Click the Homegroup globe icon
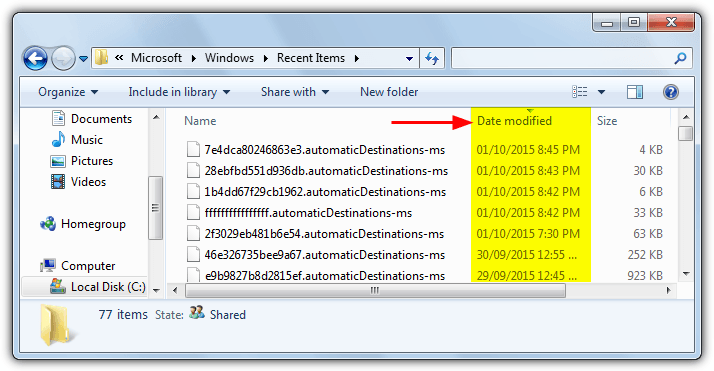The width and height of the screenshot is (714, 371). 48,224
